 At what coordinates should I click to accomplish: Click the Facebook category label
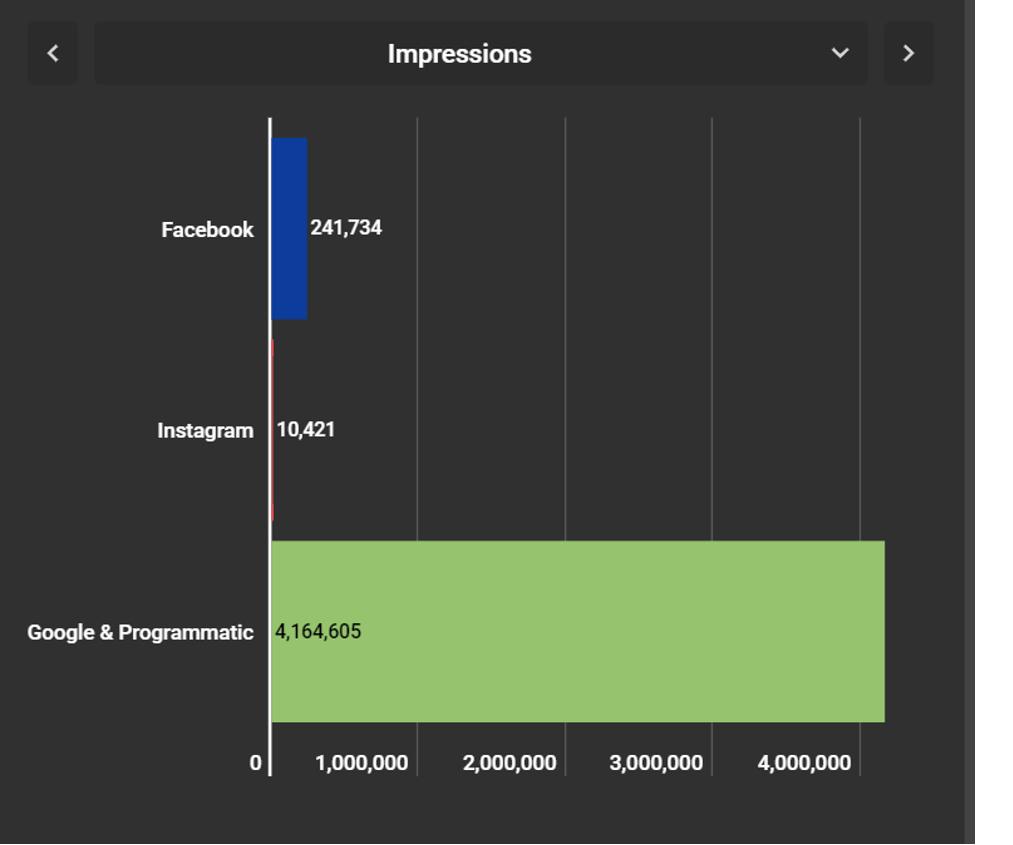click(x=207, y=230)
